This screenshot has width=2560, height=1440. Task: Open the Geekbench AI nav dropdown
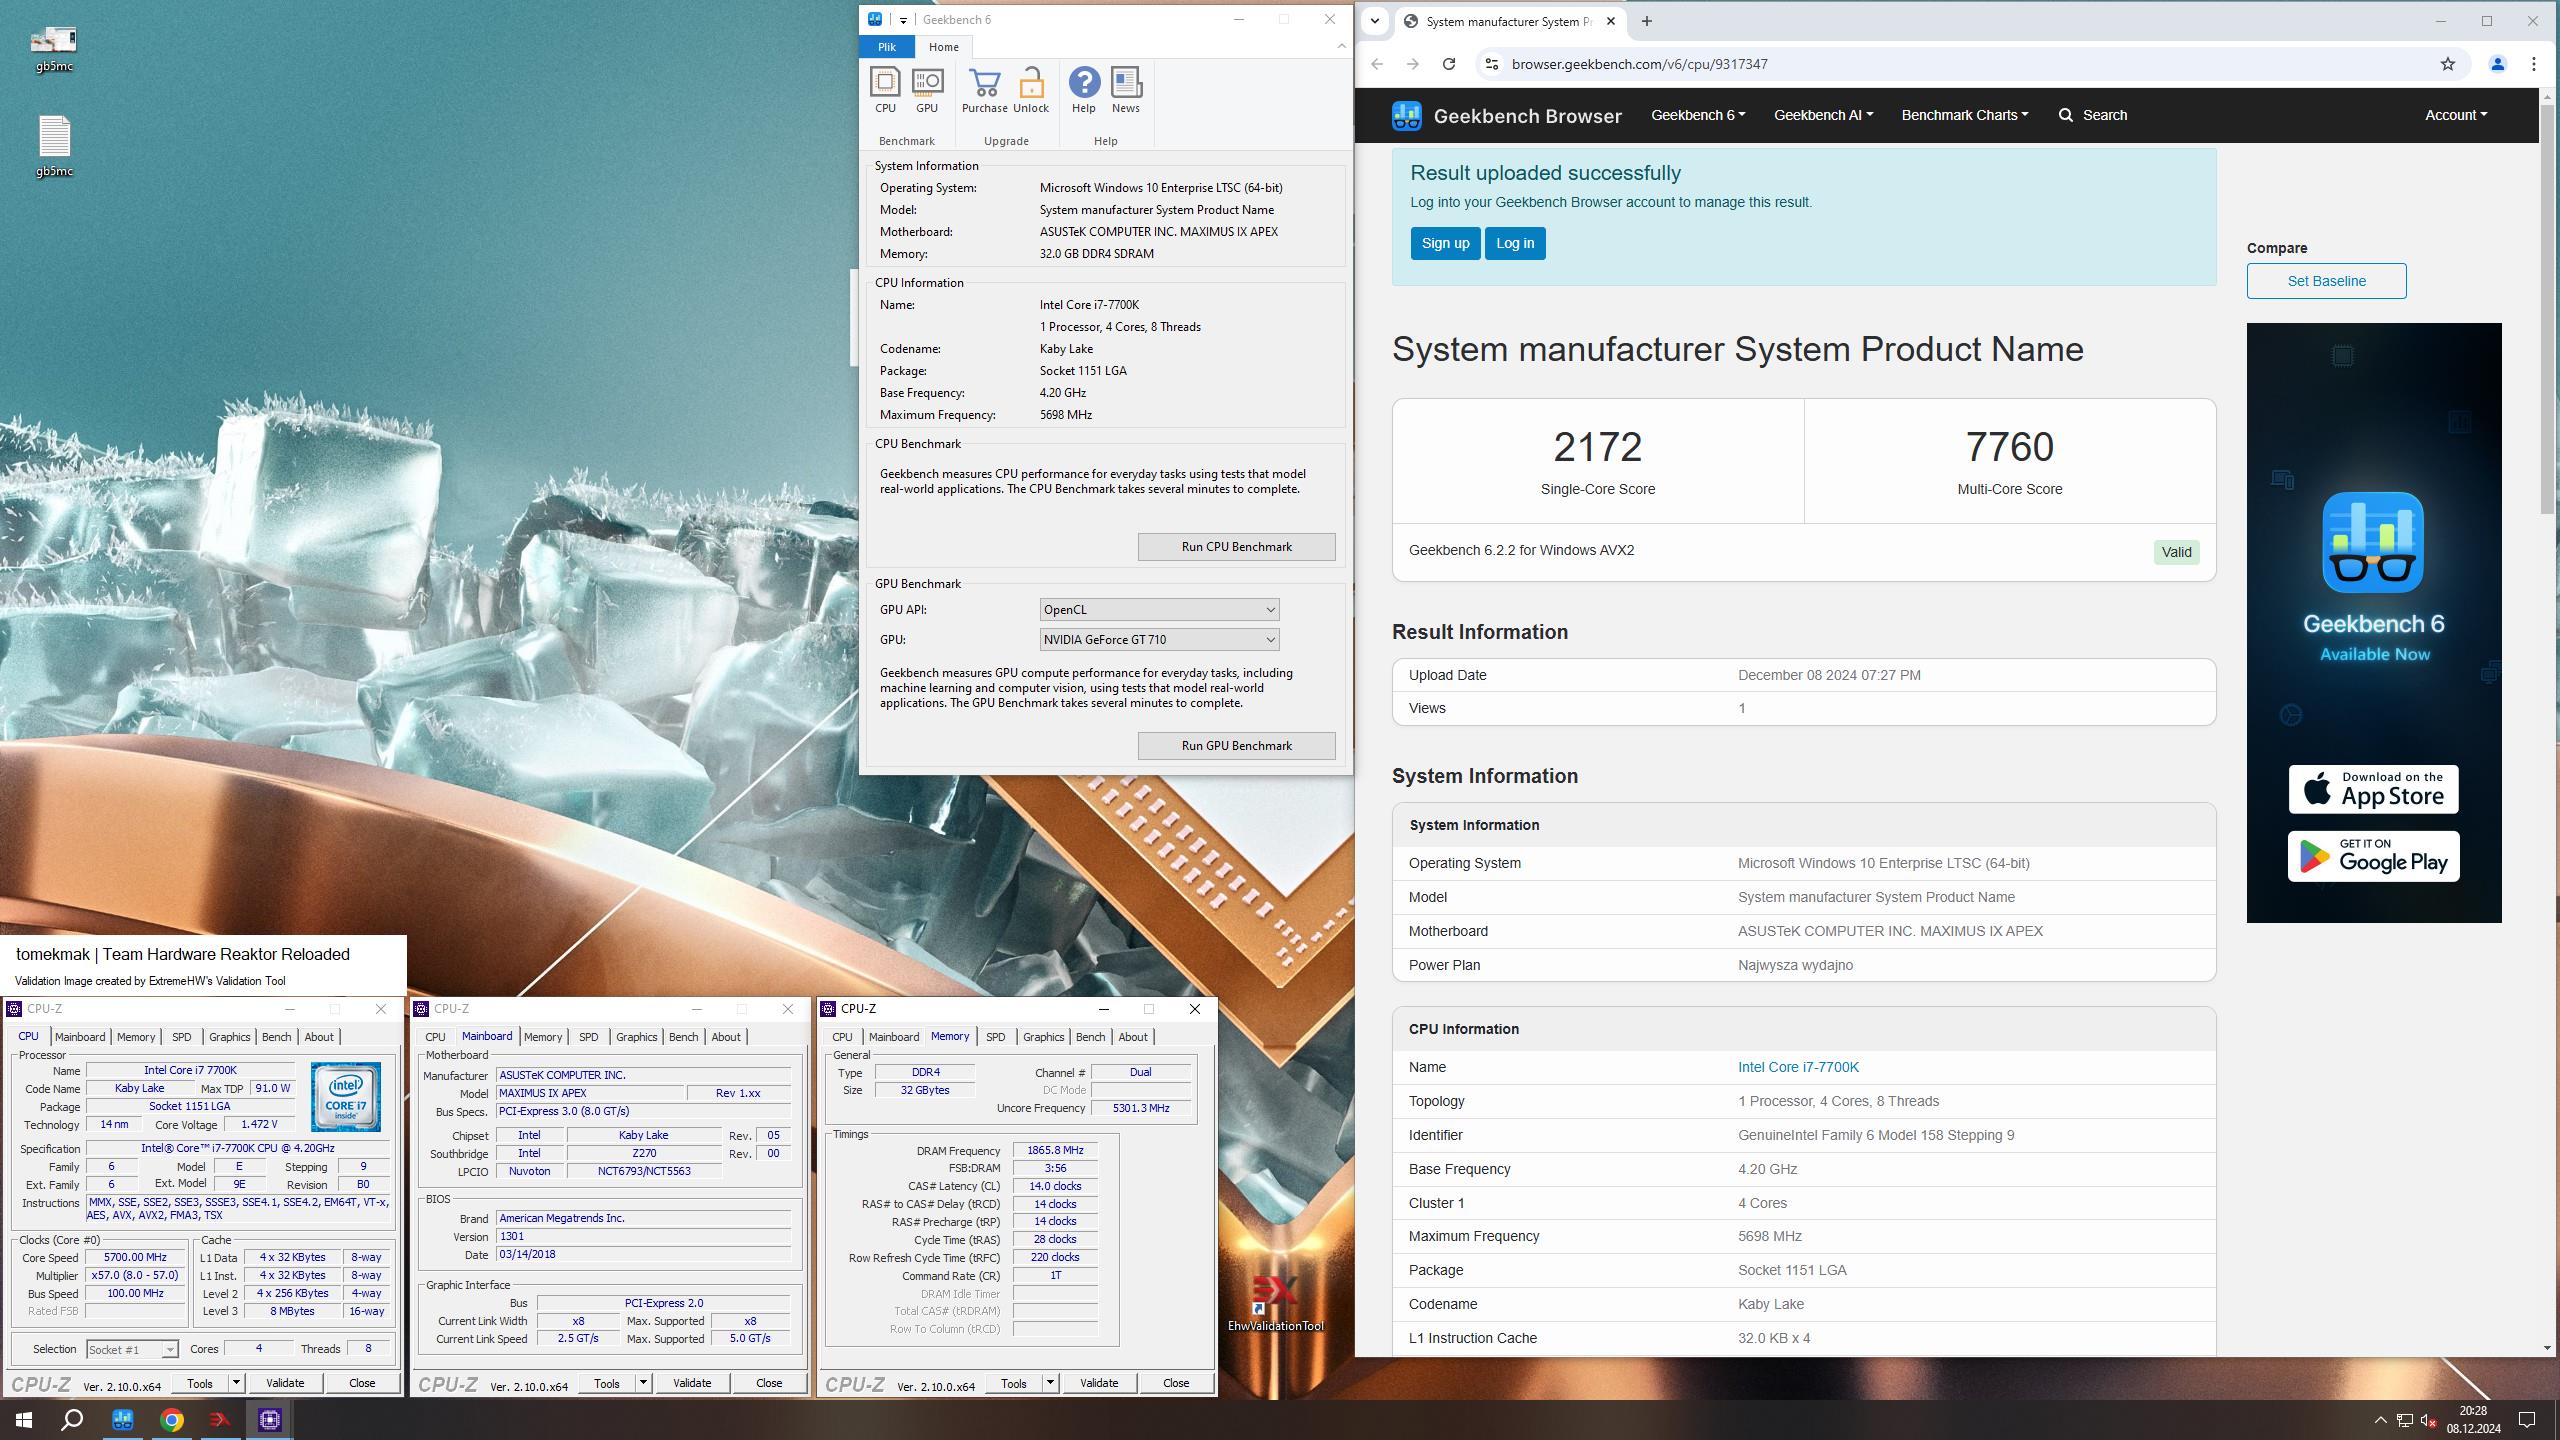coord(1823,115)
